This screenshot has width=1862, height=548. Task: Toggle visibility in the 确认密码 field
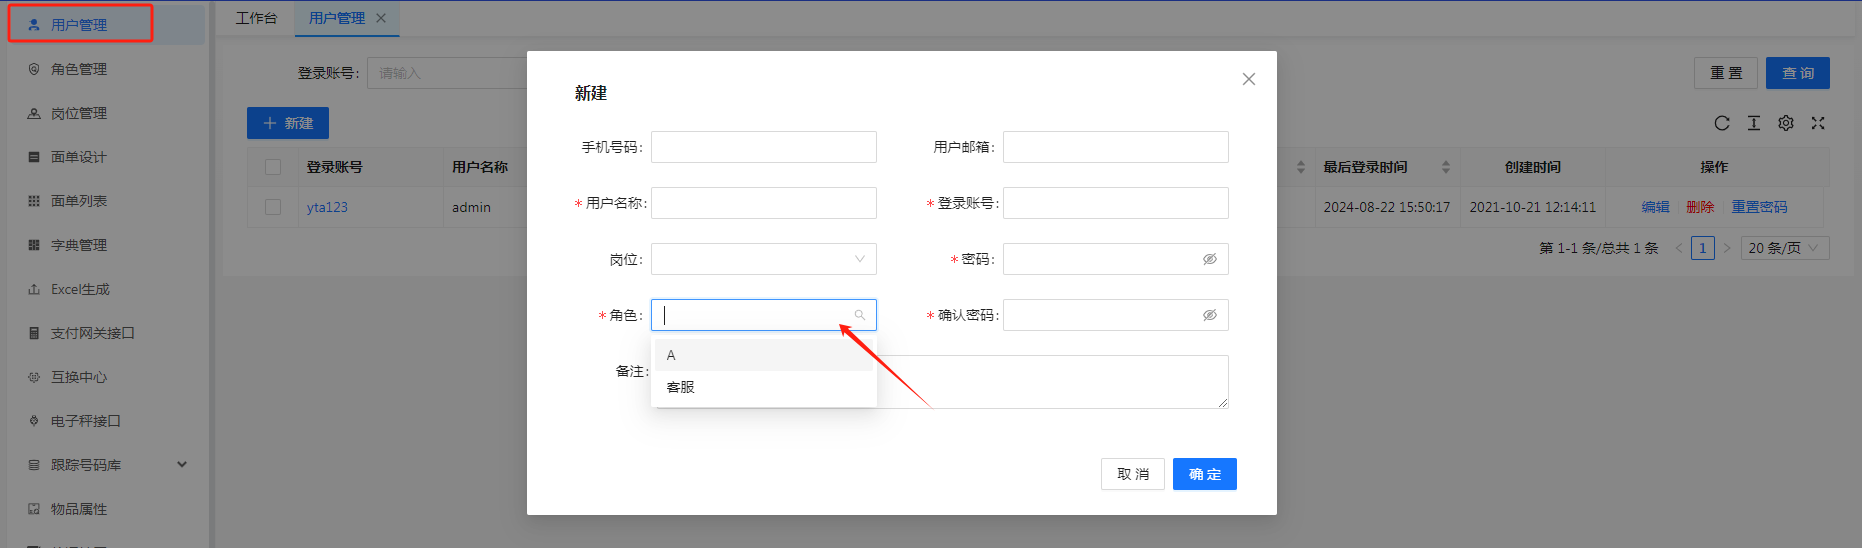(x=1209, y=315)
